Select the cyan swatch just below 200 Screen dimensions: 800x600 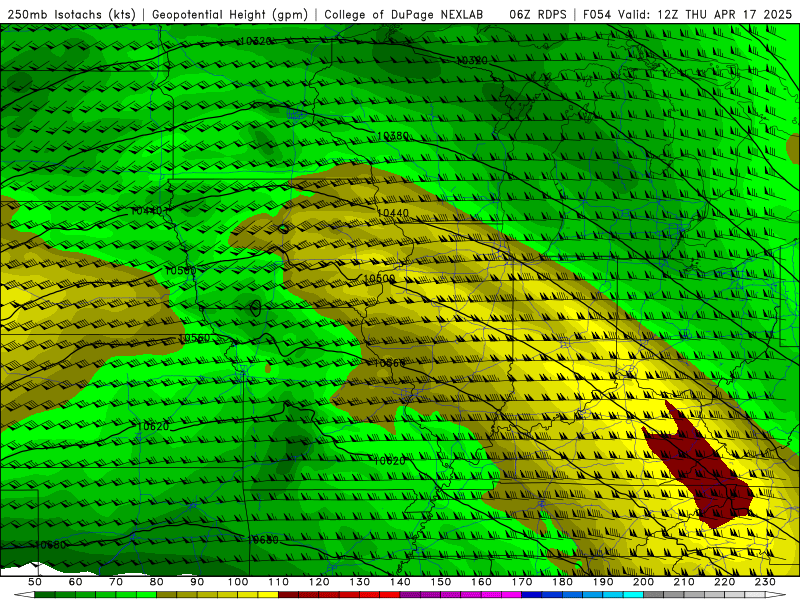(634, 595)
